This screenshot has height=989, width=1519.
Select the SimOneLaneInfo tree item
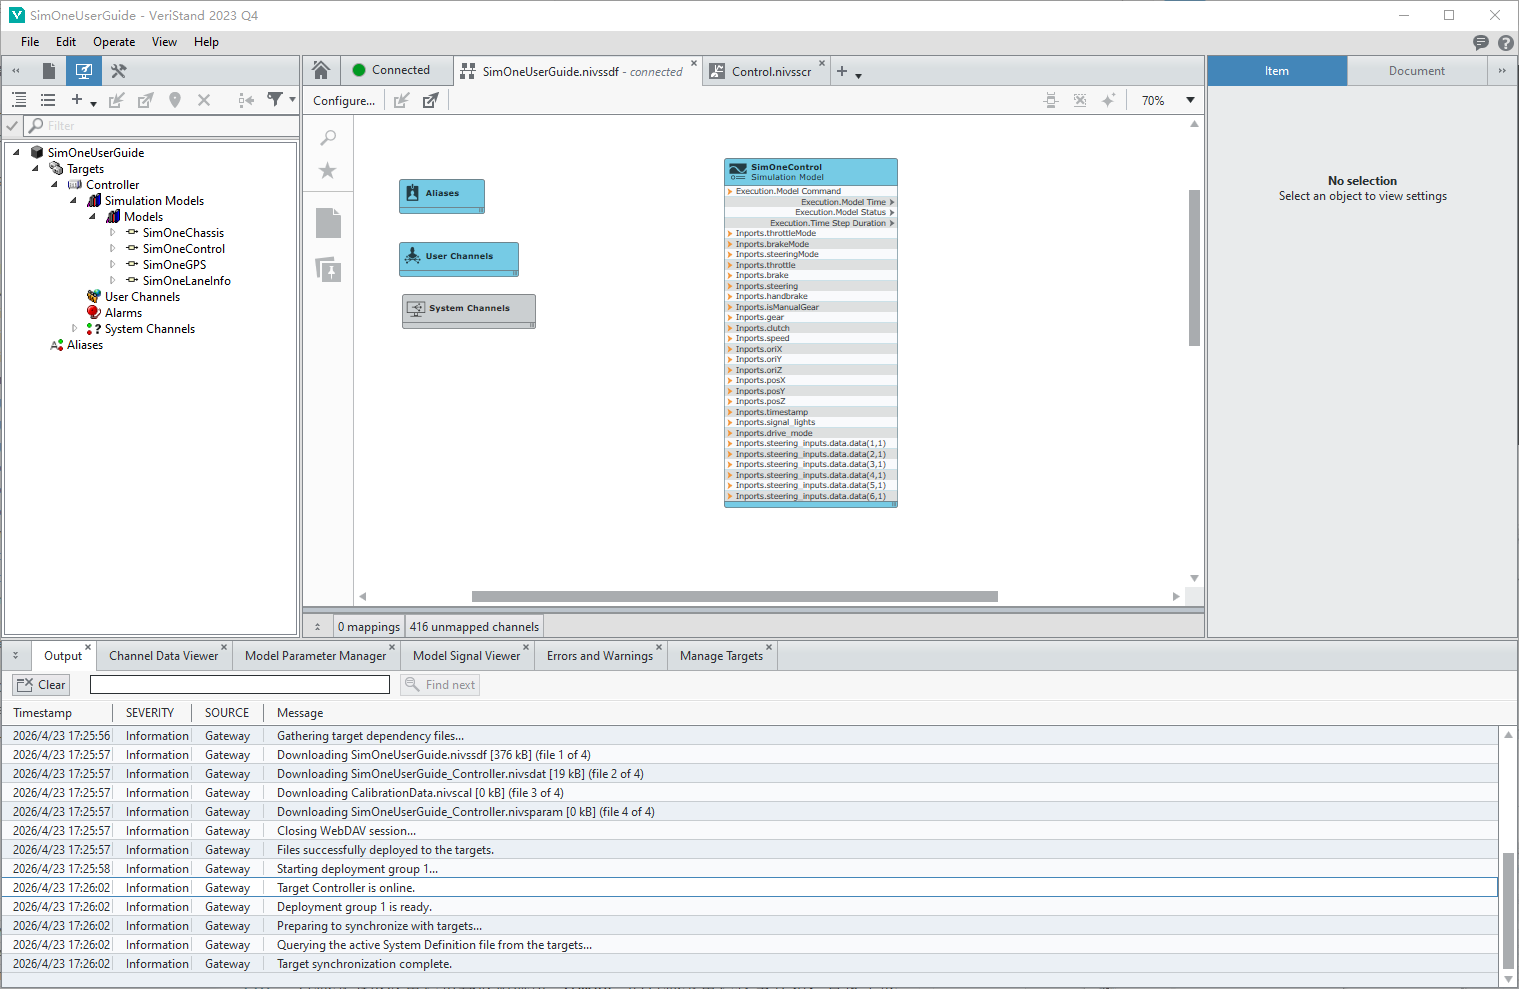coord(186,281)
